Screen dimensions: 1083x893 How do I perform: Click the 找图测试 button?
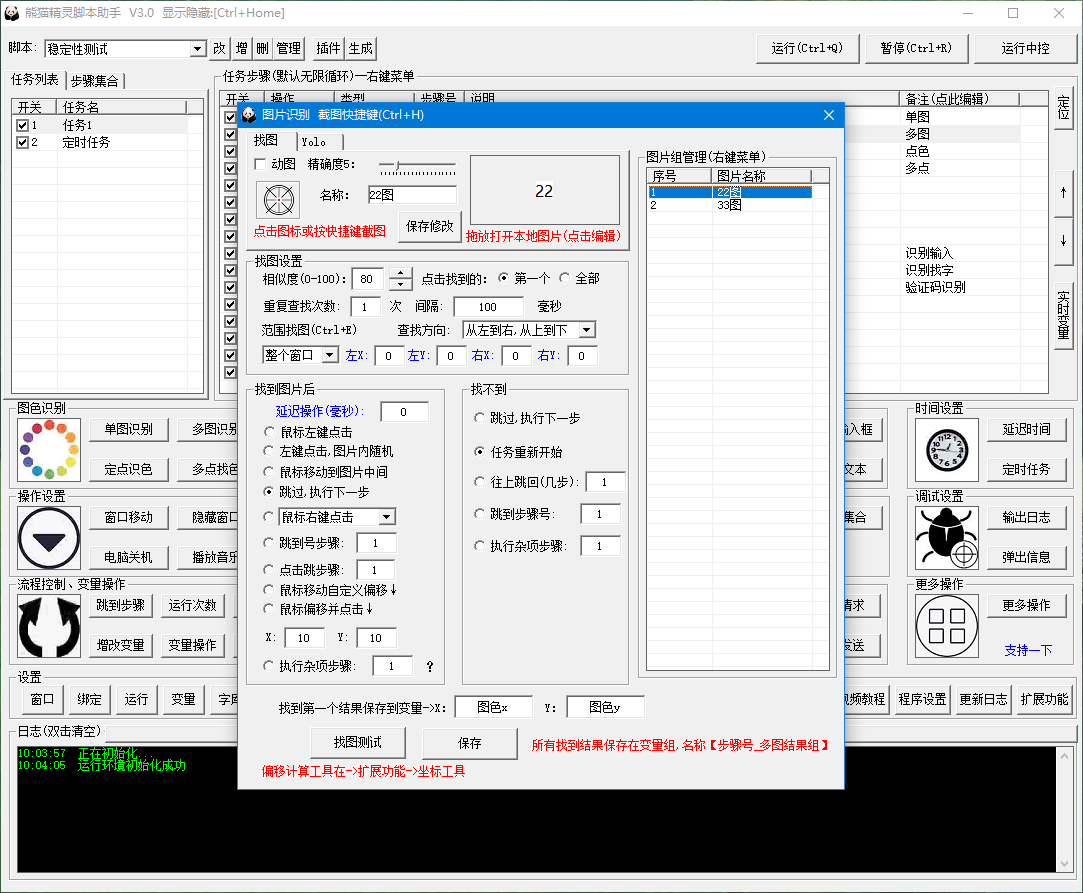358,743
